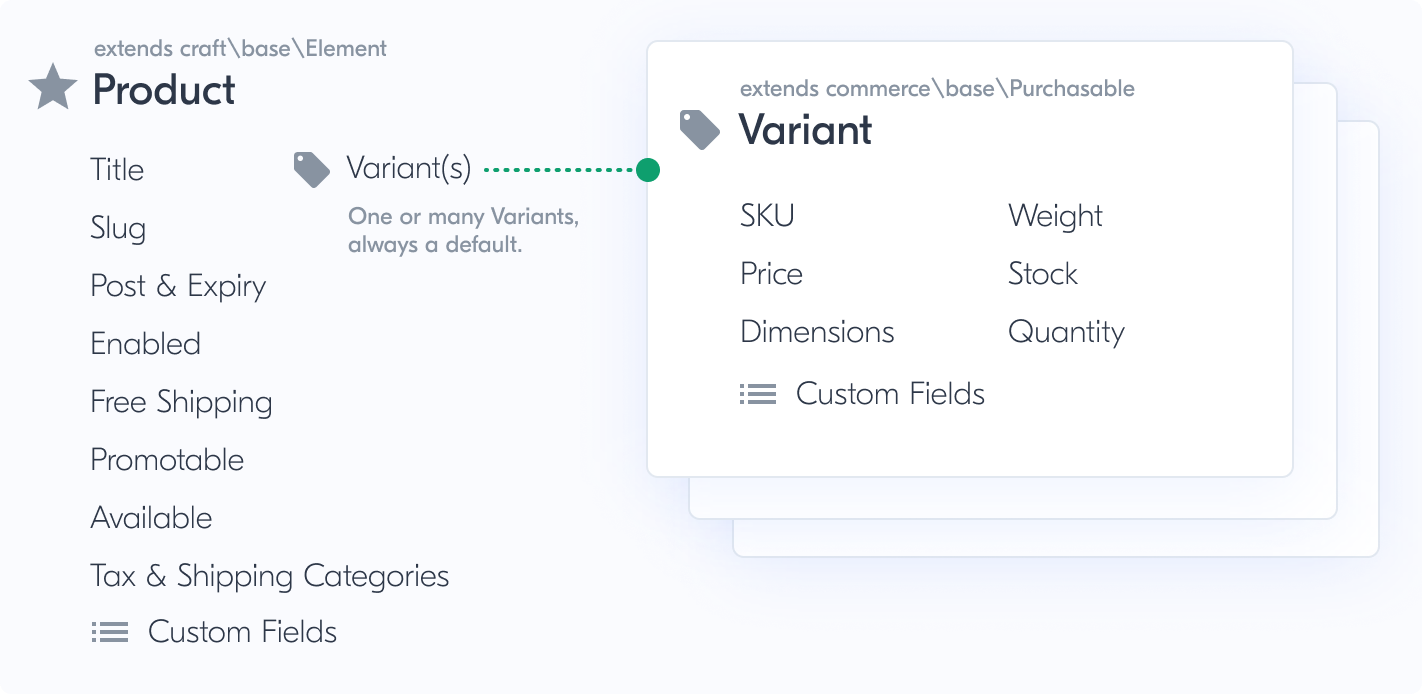This screenshot has height=694, width=1422.
Task: Click the Slug field label
Action: 118,228
